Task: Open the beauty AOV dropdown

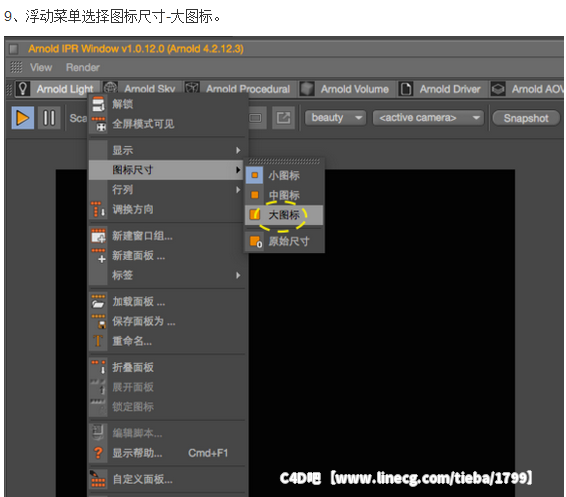Action: tap(335, 118)
